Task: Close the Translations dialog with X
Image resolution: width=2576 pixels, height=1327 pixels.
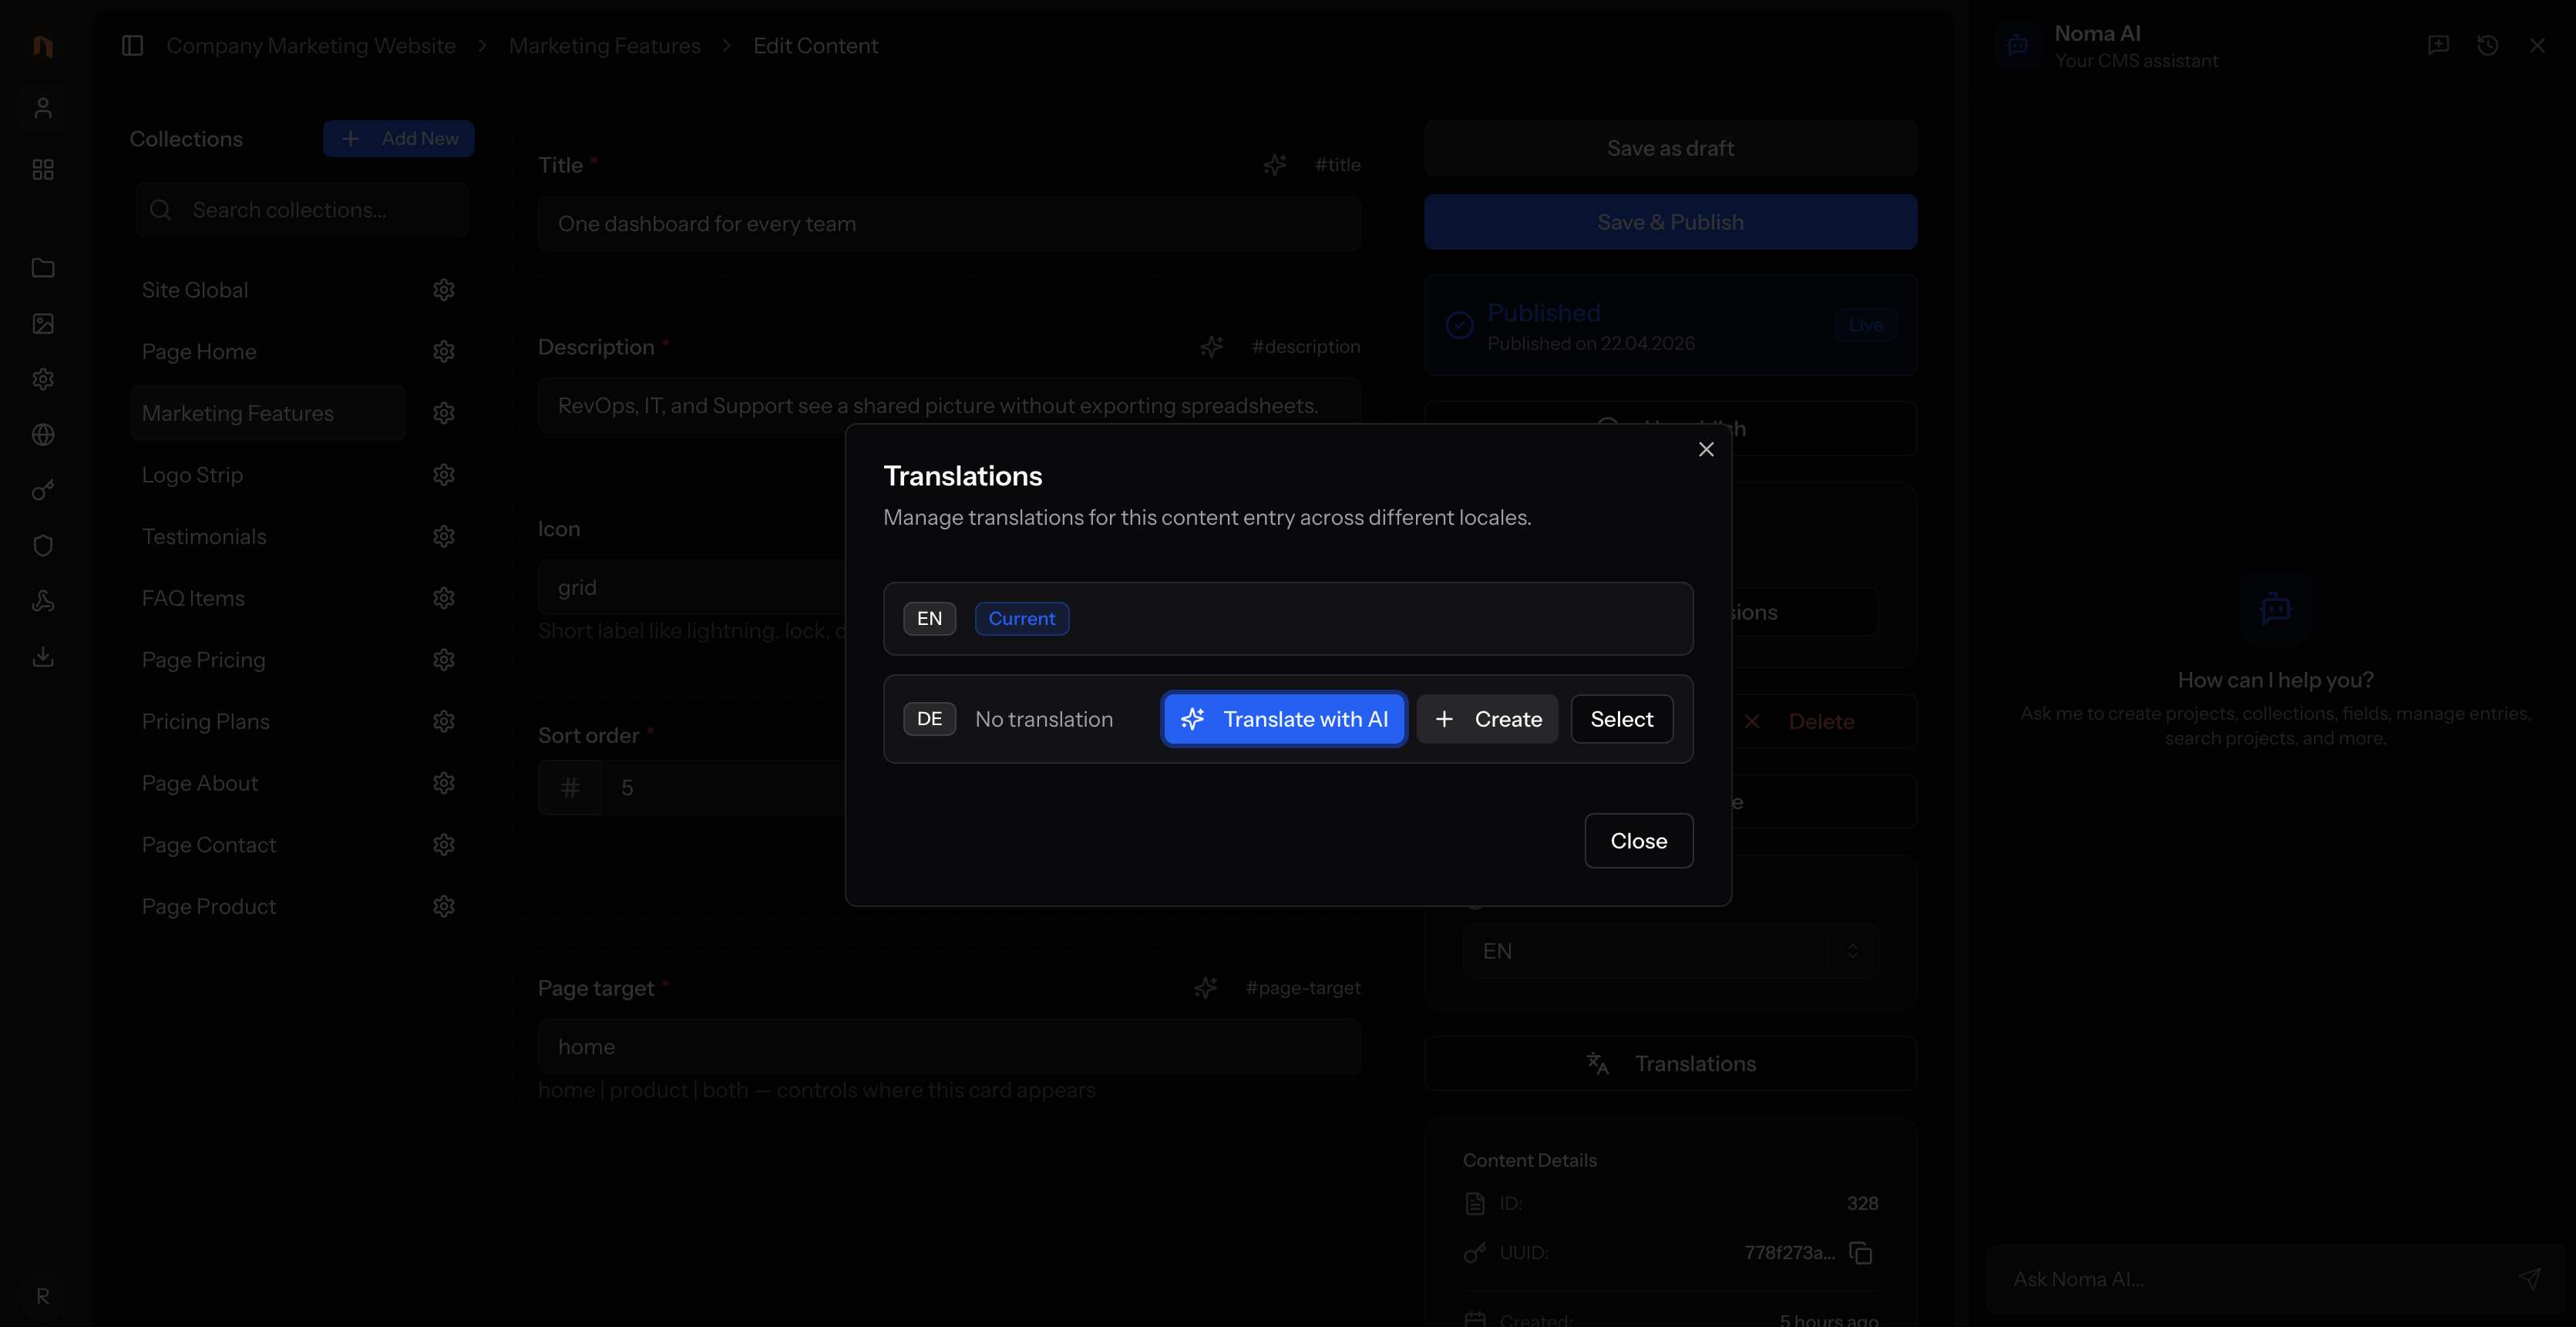Action: (1706, 450)
